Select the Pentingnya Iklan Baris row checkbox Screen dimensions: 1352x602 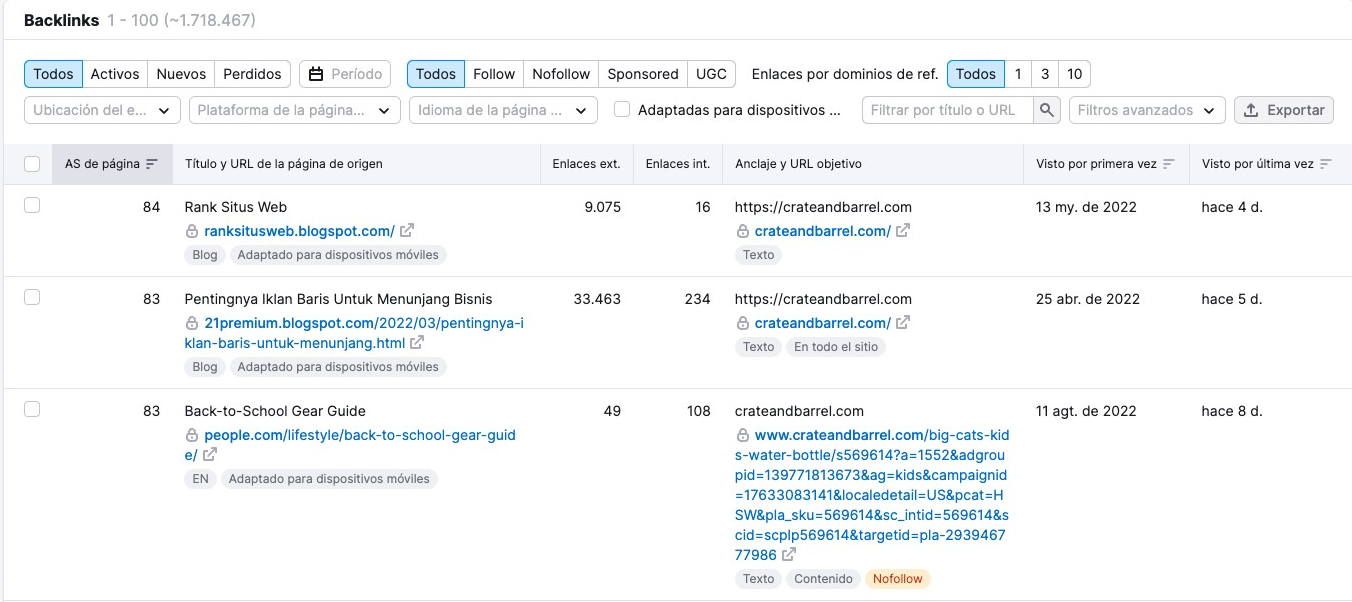32,297
